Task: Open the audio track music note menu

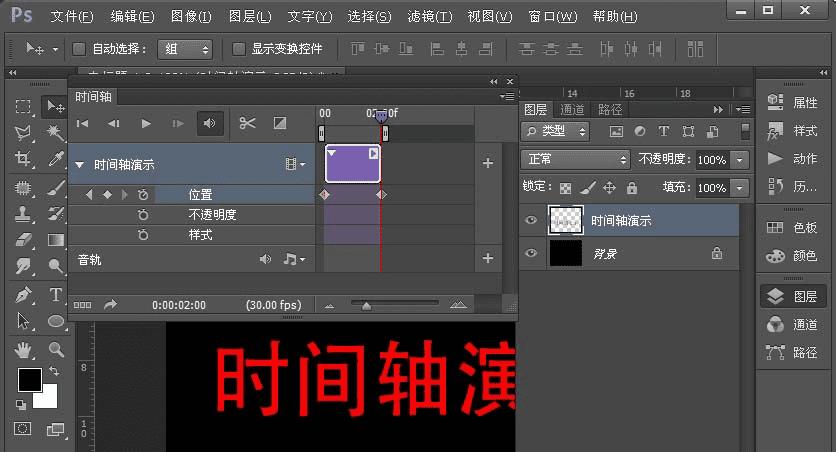Action: [x=294, y=259]
